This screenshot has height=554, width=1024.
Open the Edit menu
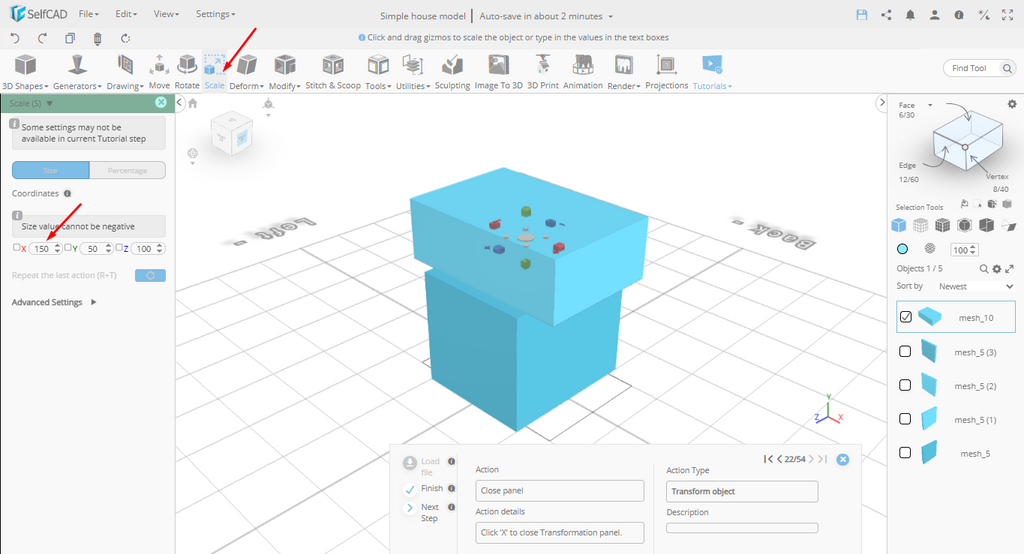(x=125, y=14)
